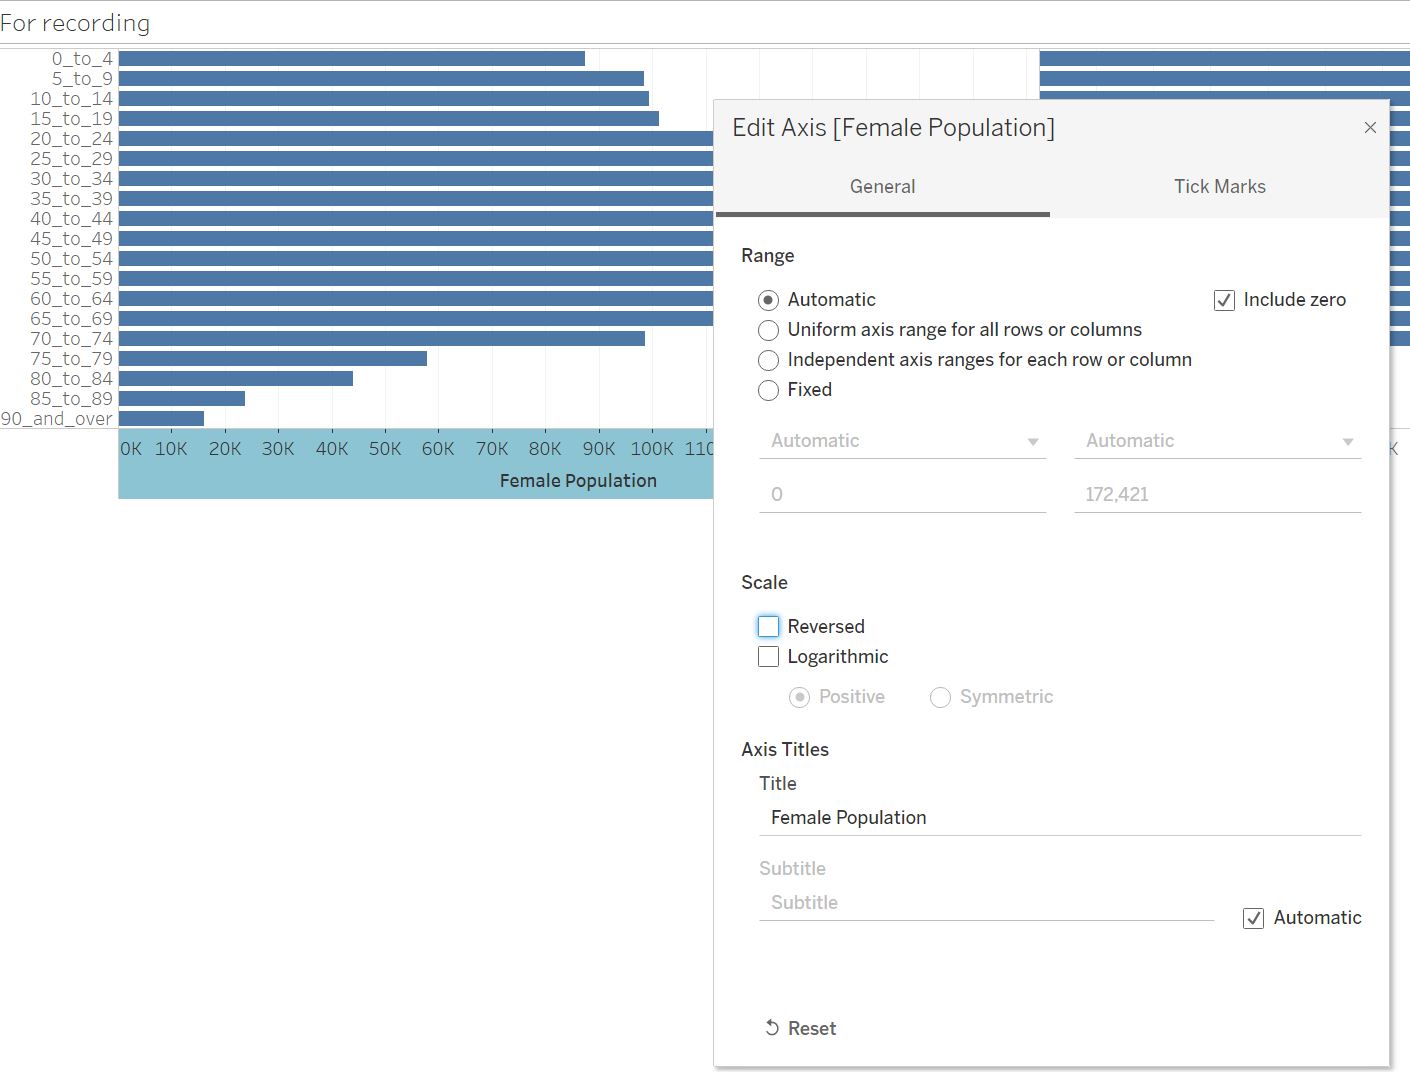Enable the Reversed scale checkbox
Image resolution: width=1410 pixels, height=1072 pixels.
[768, 627]
